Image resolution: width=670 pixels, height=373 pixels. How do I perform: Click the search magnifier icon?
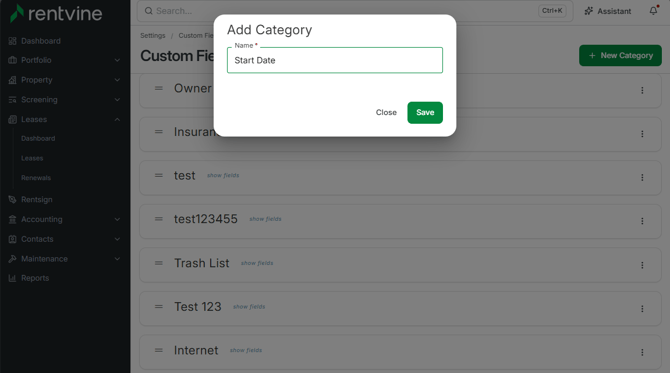point(149,11)
